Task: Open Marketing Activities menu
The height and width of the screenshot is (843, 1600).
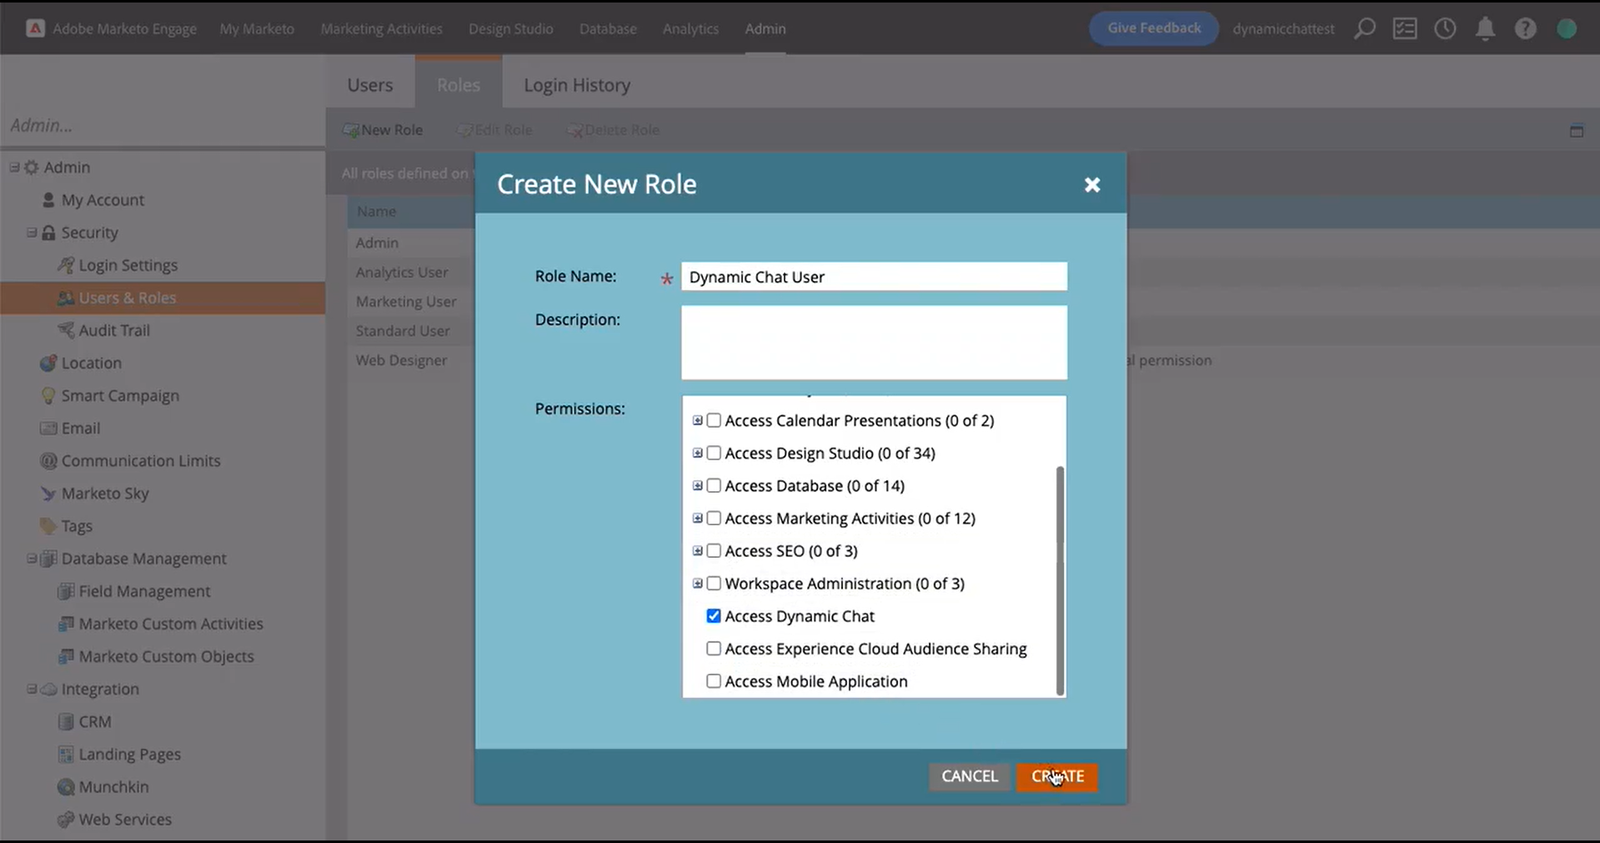Action: tap(381, 29)
